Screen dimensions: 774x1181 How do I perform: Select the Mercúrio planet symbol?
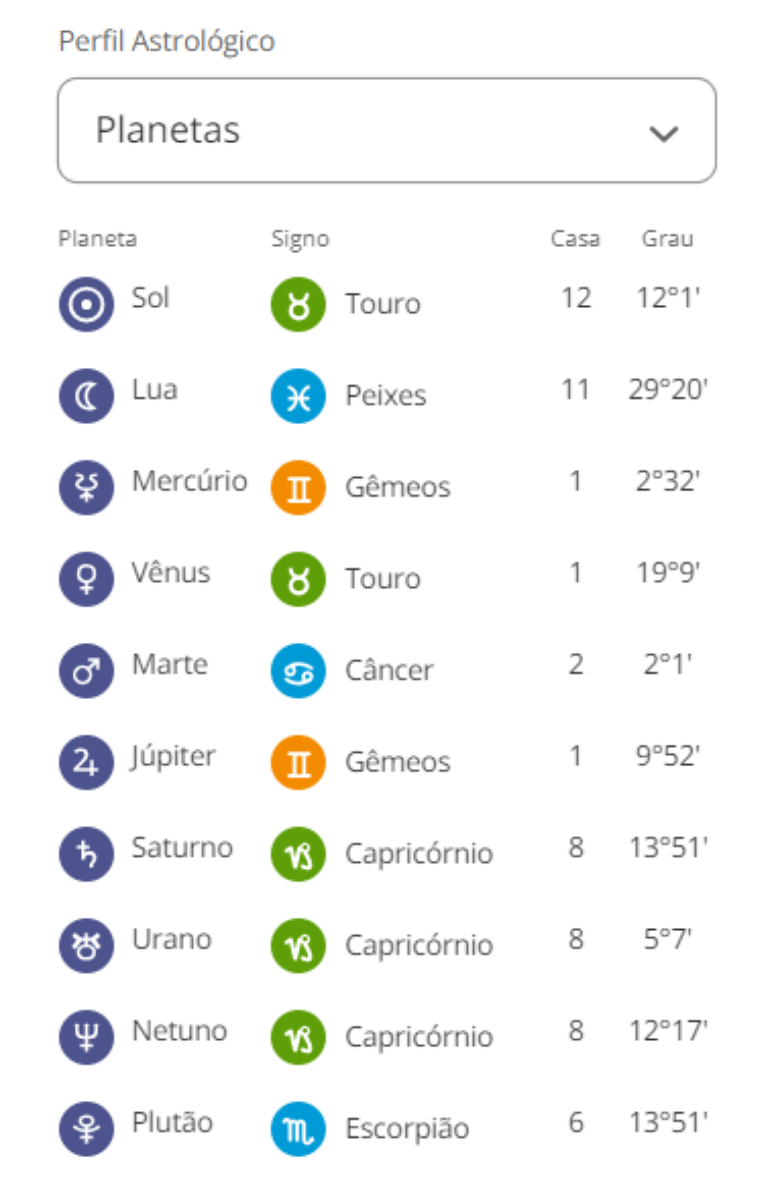[87, 487]
